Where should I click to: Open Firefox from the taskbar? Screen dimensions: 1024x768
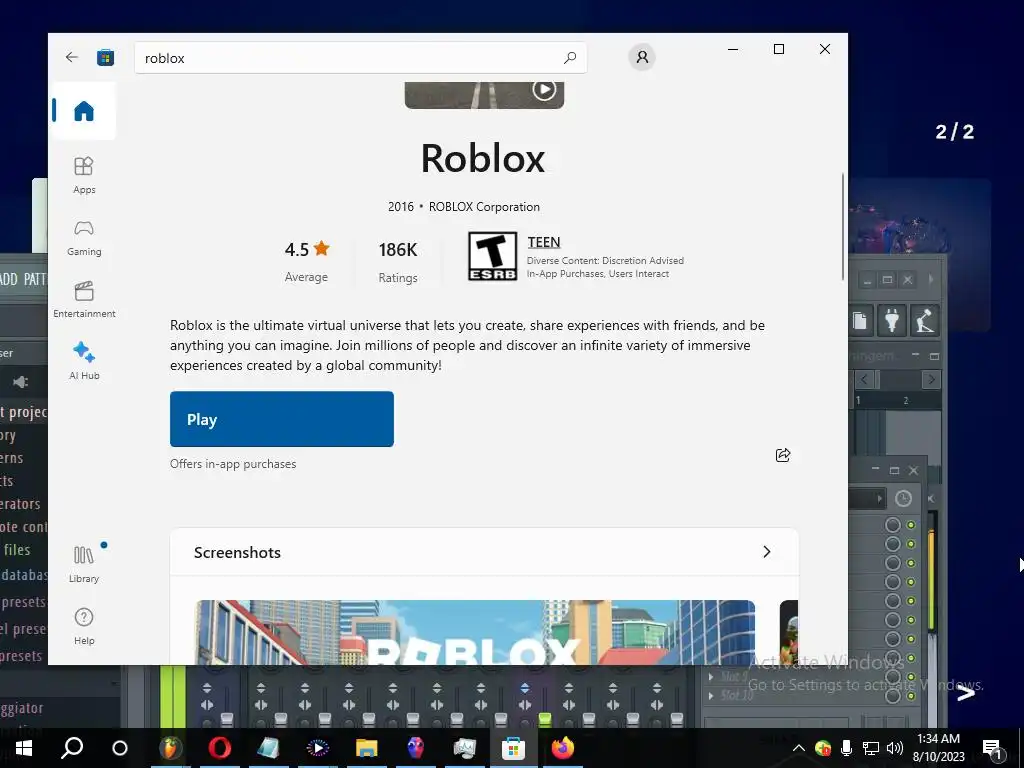click(562, 748)
